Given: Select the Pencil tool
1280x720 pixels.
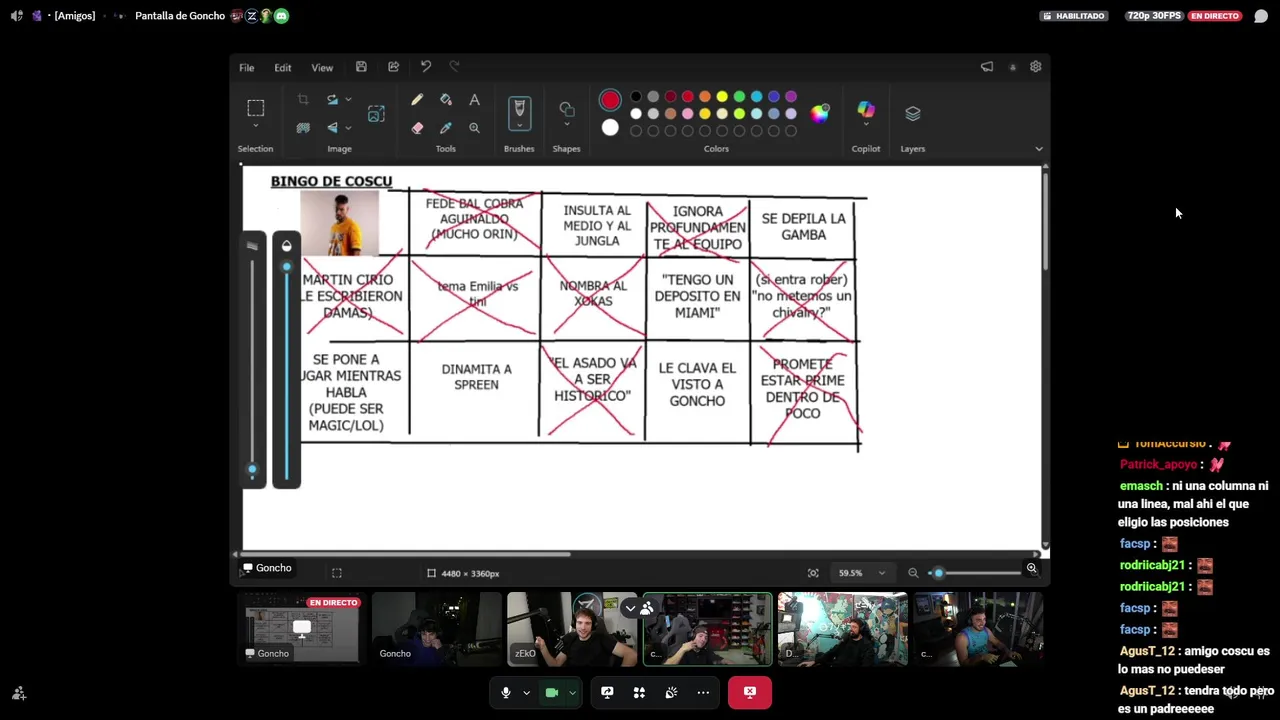Looking at the screenshot, I should click(x=417, y=99).
